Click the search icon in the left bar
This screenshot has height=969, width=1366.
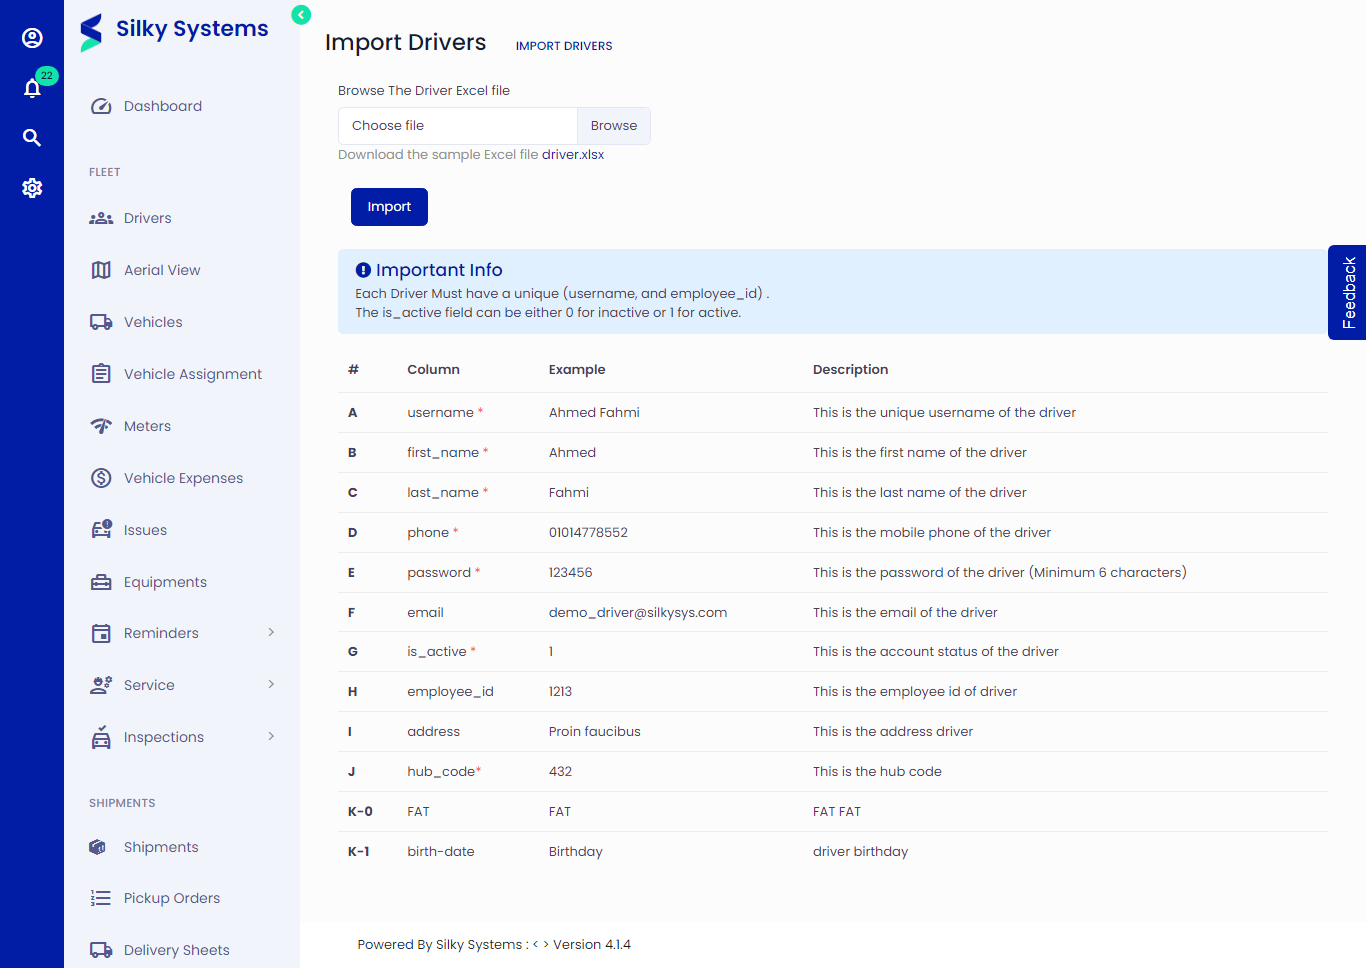point(32,137)
